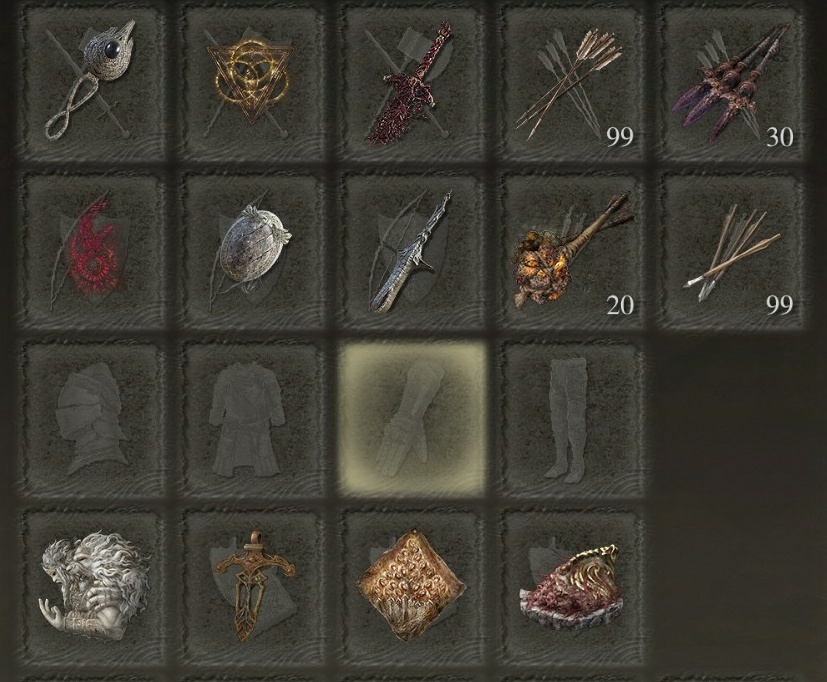Viewport: 827px width, 682px height.
Task: Select the purple-tipped bolts slot showing 30
Action: pos(733,83)
